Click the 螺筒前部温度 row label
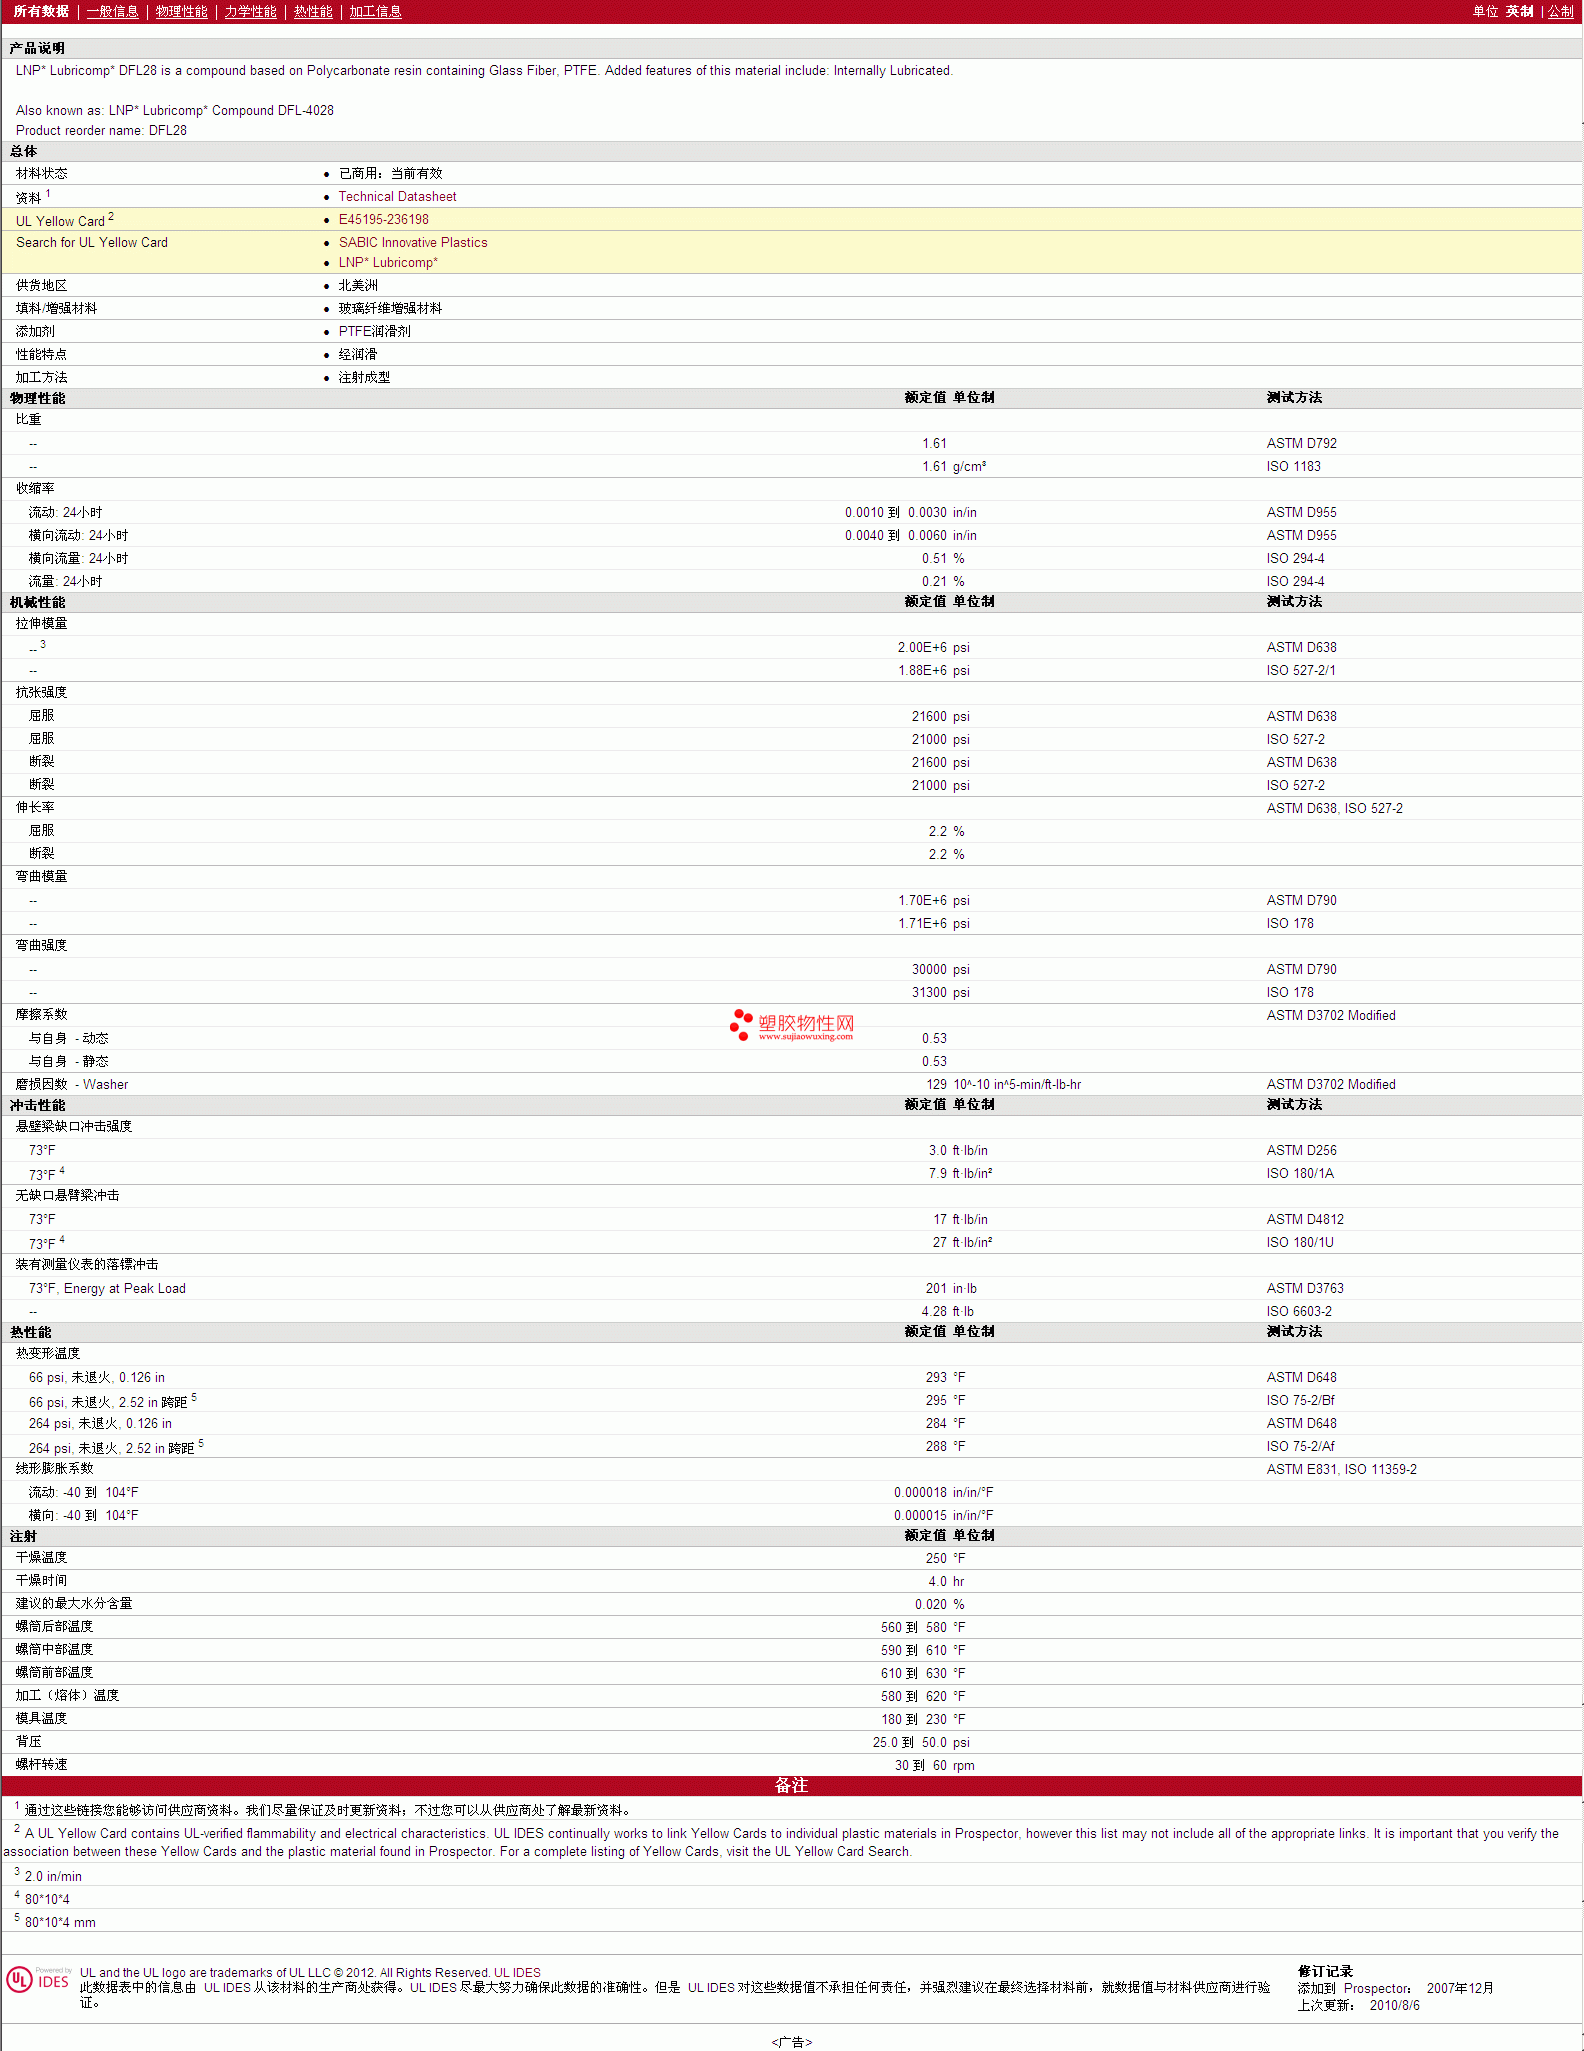Viewport: 1584px width, 2051px height. [55, 1673]
